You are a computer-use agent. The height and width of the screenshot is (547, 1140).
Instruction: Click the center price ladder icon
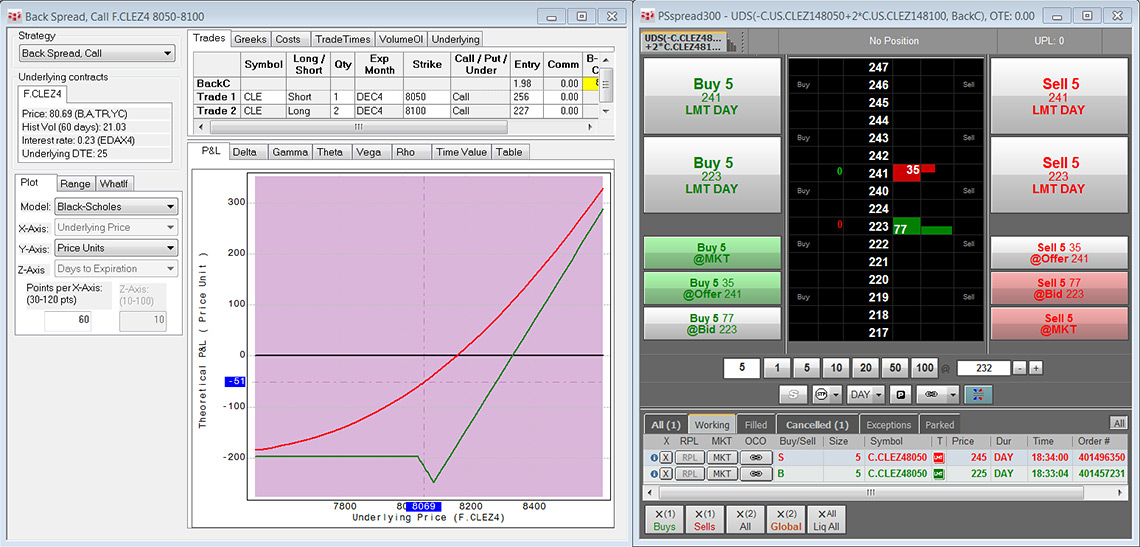[978, 395]
